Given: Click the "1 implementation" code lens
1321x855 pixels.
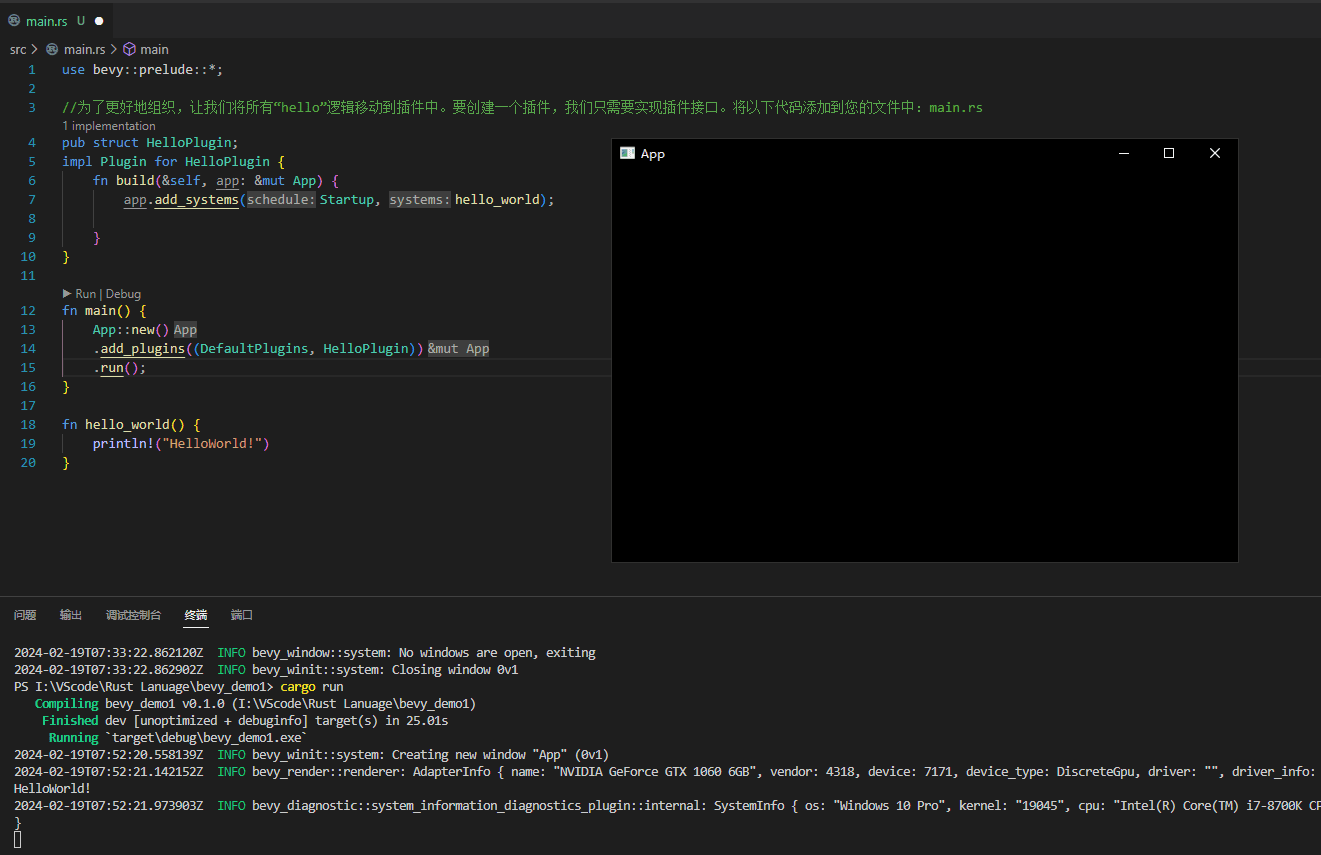Looking at the screenshot, I should click(x=109, y=126).
